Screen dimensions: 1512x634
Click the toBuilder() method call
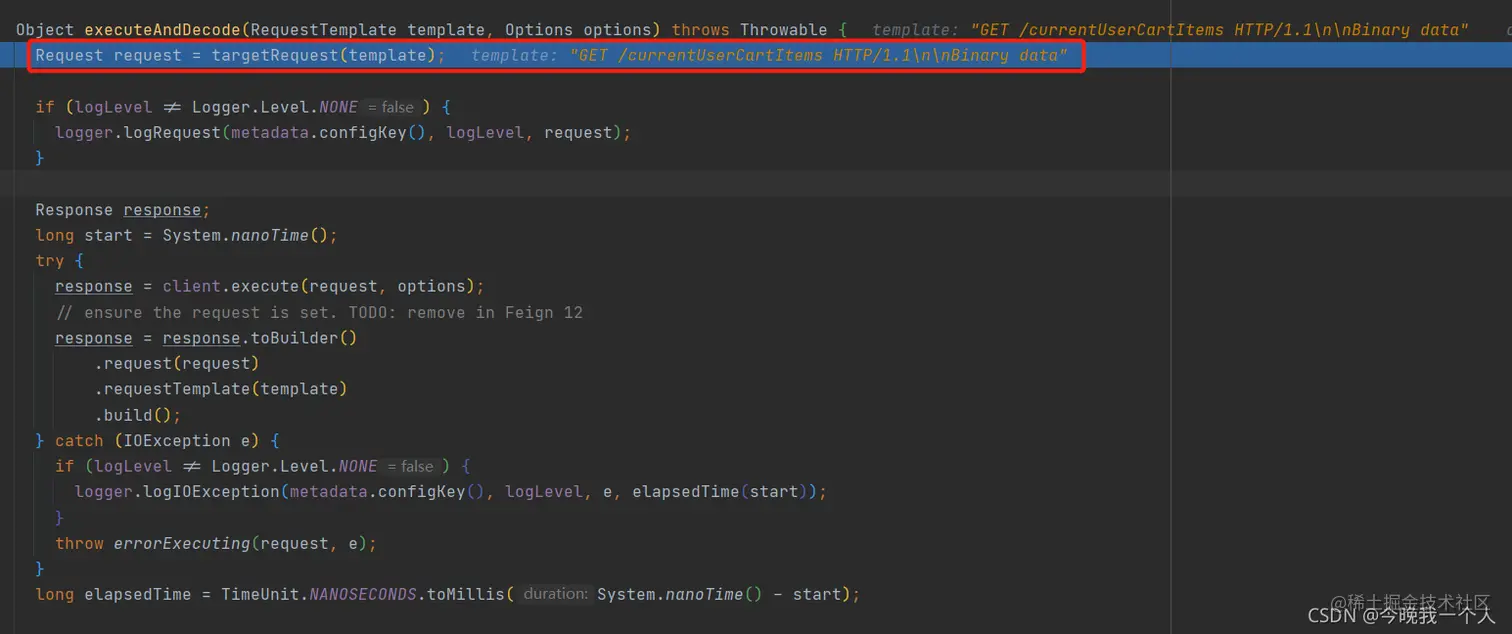click(x=304, y=338)
